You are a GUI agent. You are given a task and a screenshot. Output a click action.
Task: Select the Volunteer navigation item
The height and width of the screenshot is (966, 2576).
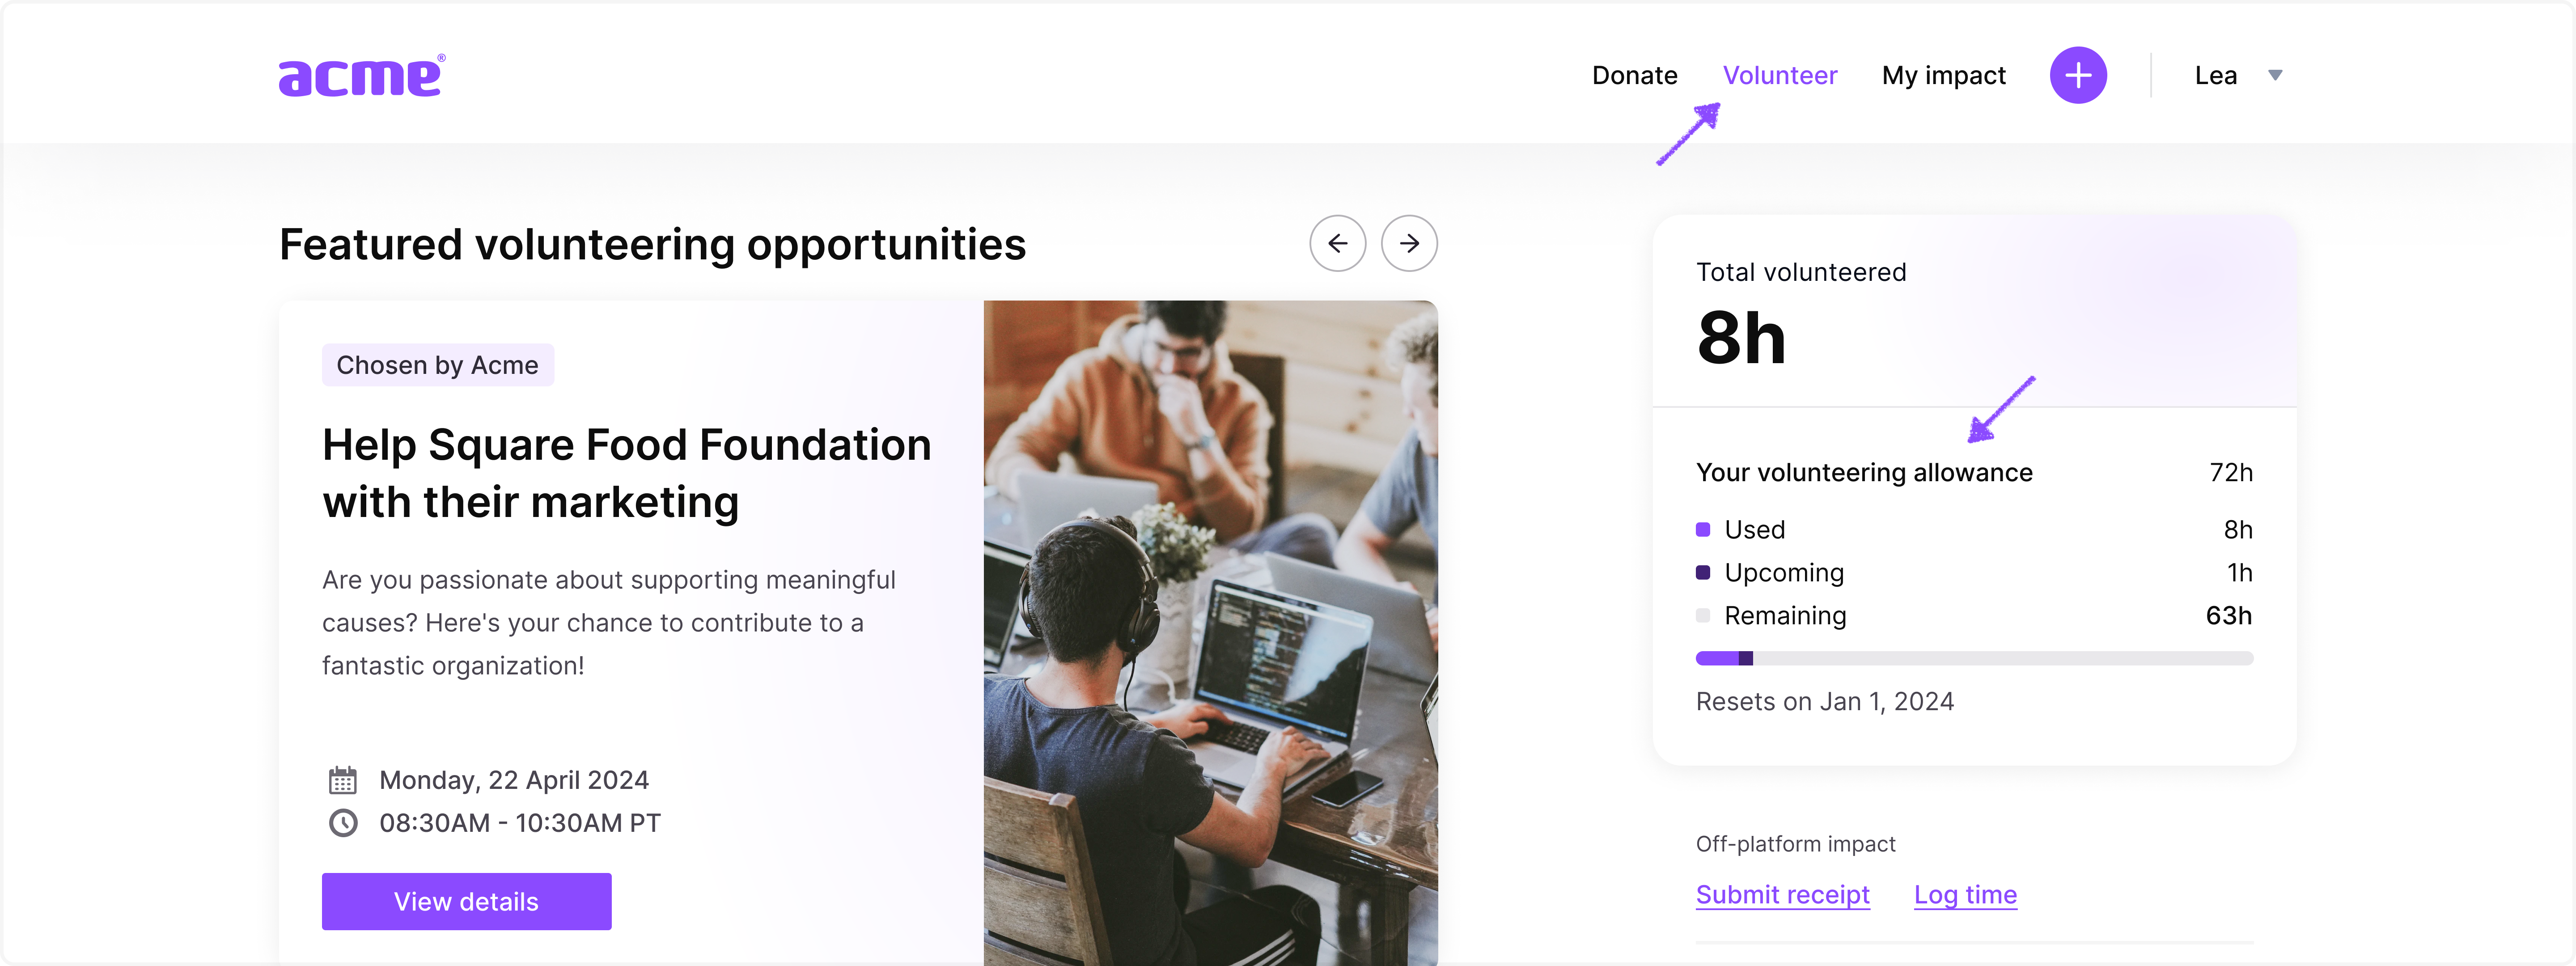(x=1779, y=76)
